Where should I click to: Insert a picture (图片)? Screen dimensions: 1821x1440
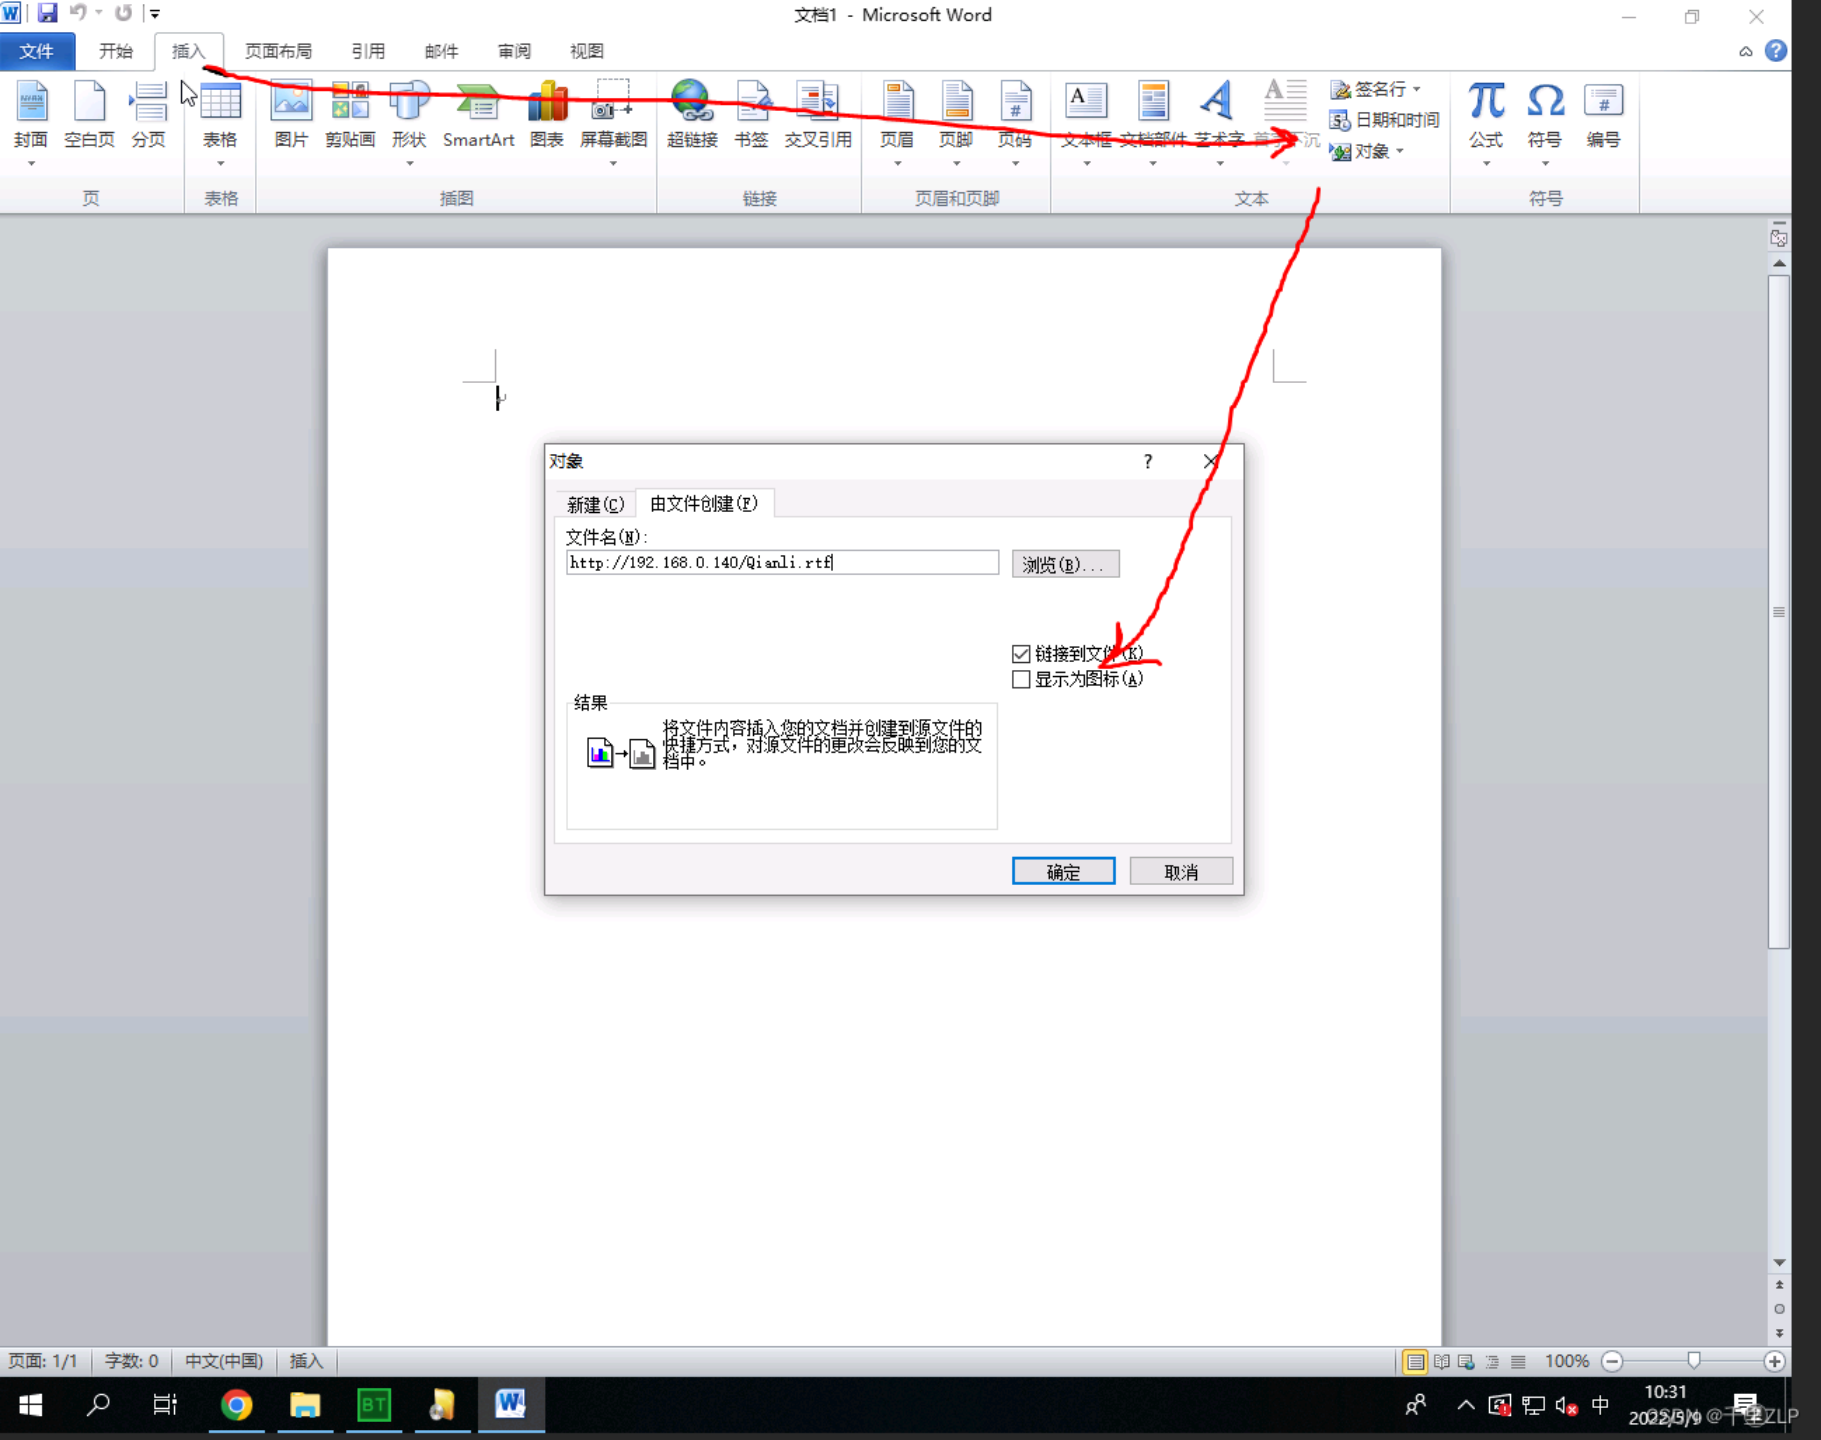point(291,115)
